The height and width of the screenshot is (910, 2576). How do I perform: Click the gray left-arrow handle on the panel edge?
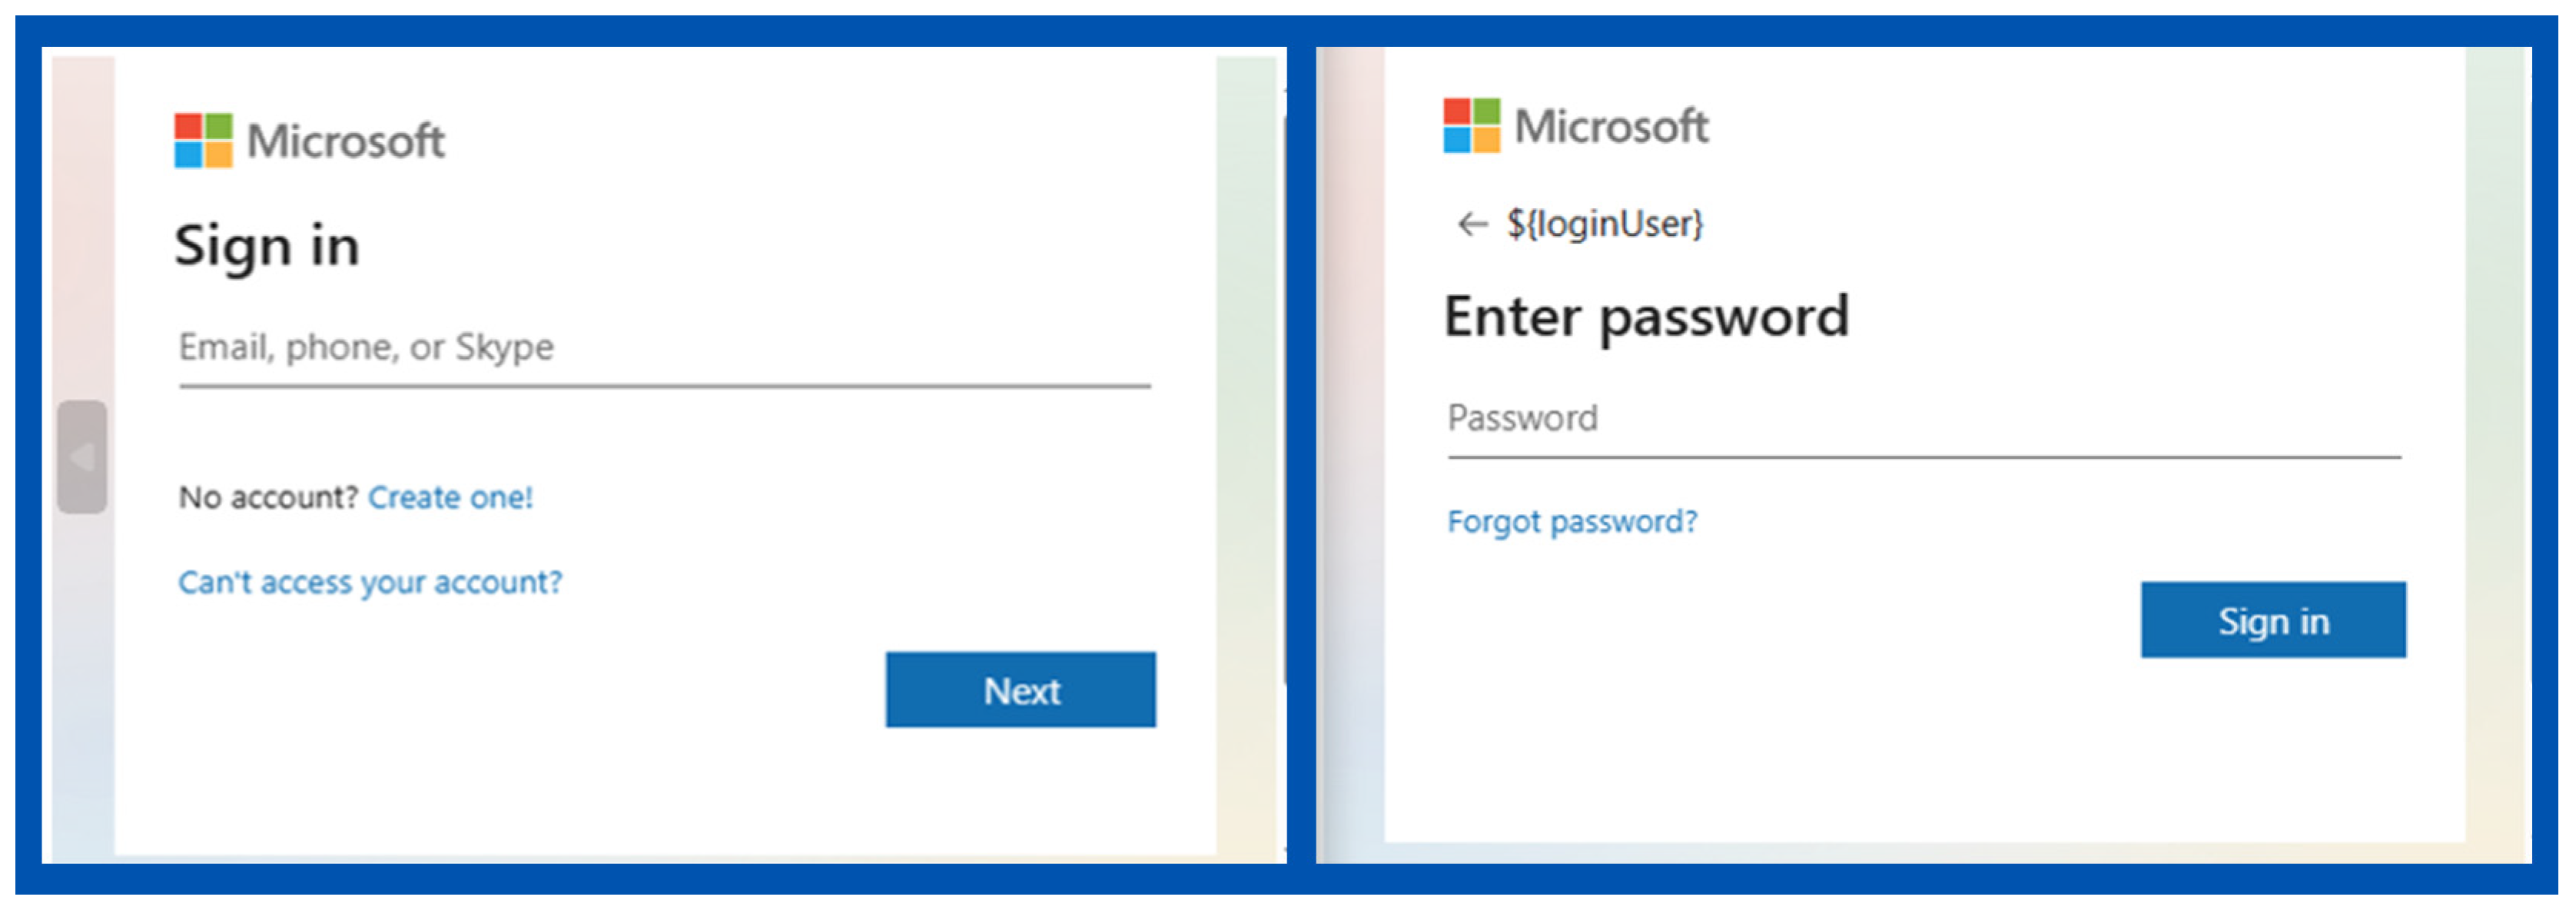(82, 457)
